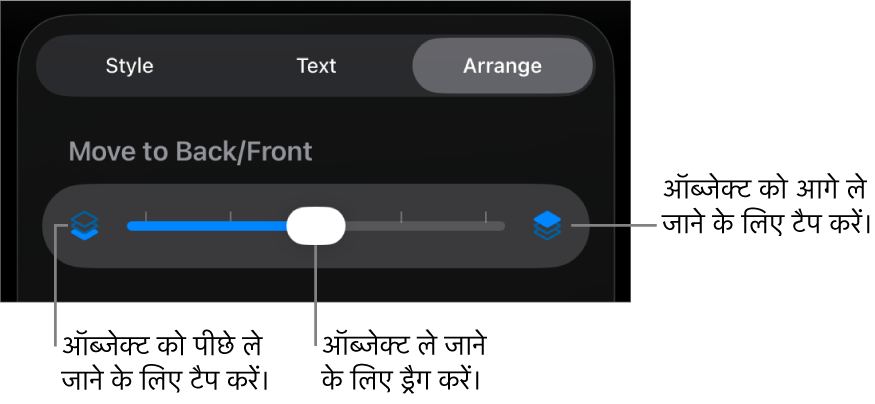875x404 pixels.
Task: Open the Text tab
Action: click(316, 66)
